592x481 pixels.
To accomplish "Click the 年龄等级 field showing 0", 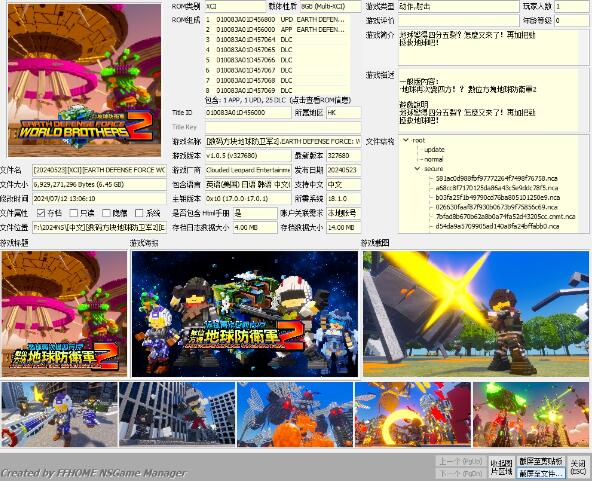I will pyautogui.click(x=571, y=20).
